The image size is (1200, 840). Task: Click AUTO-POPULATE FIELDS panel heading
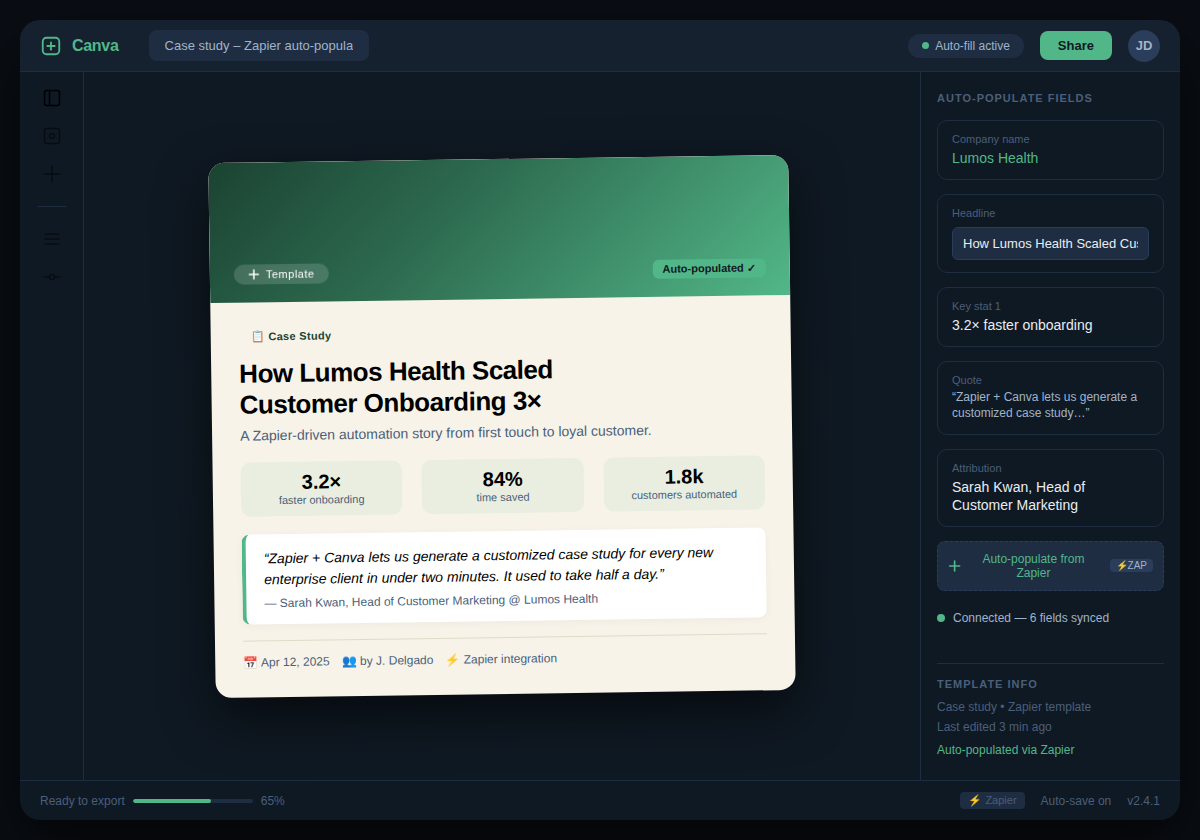tap(1015, 98)
